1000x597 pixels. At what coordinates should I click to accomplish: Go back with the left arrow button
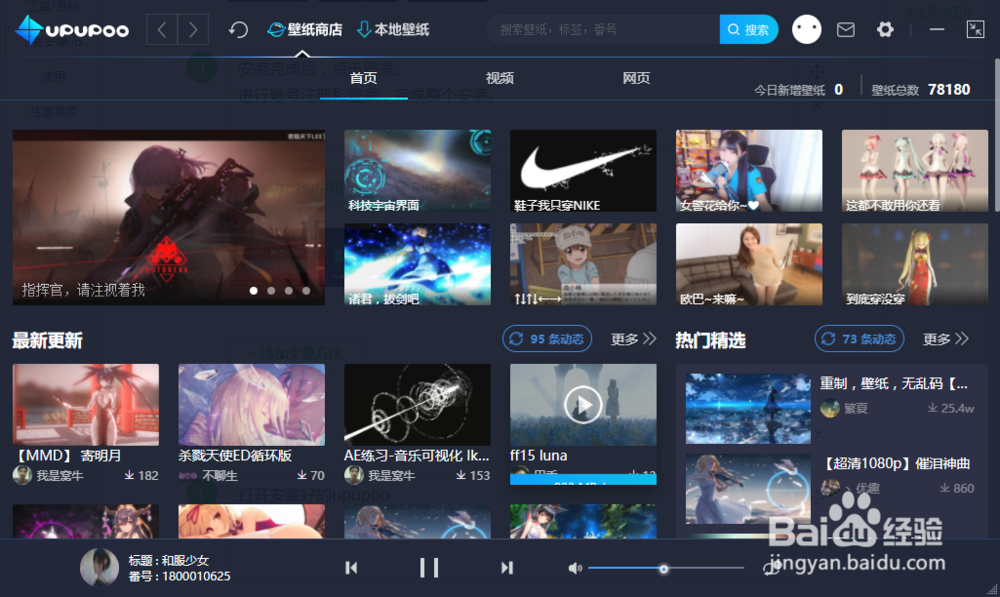(x=162, y=29)
